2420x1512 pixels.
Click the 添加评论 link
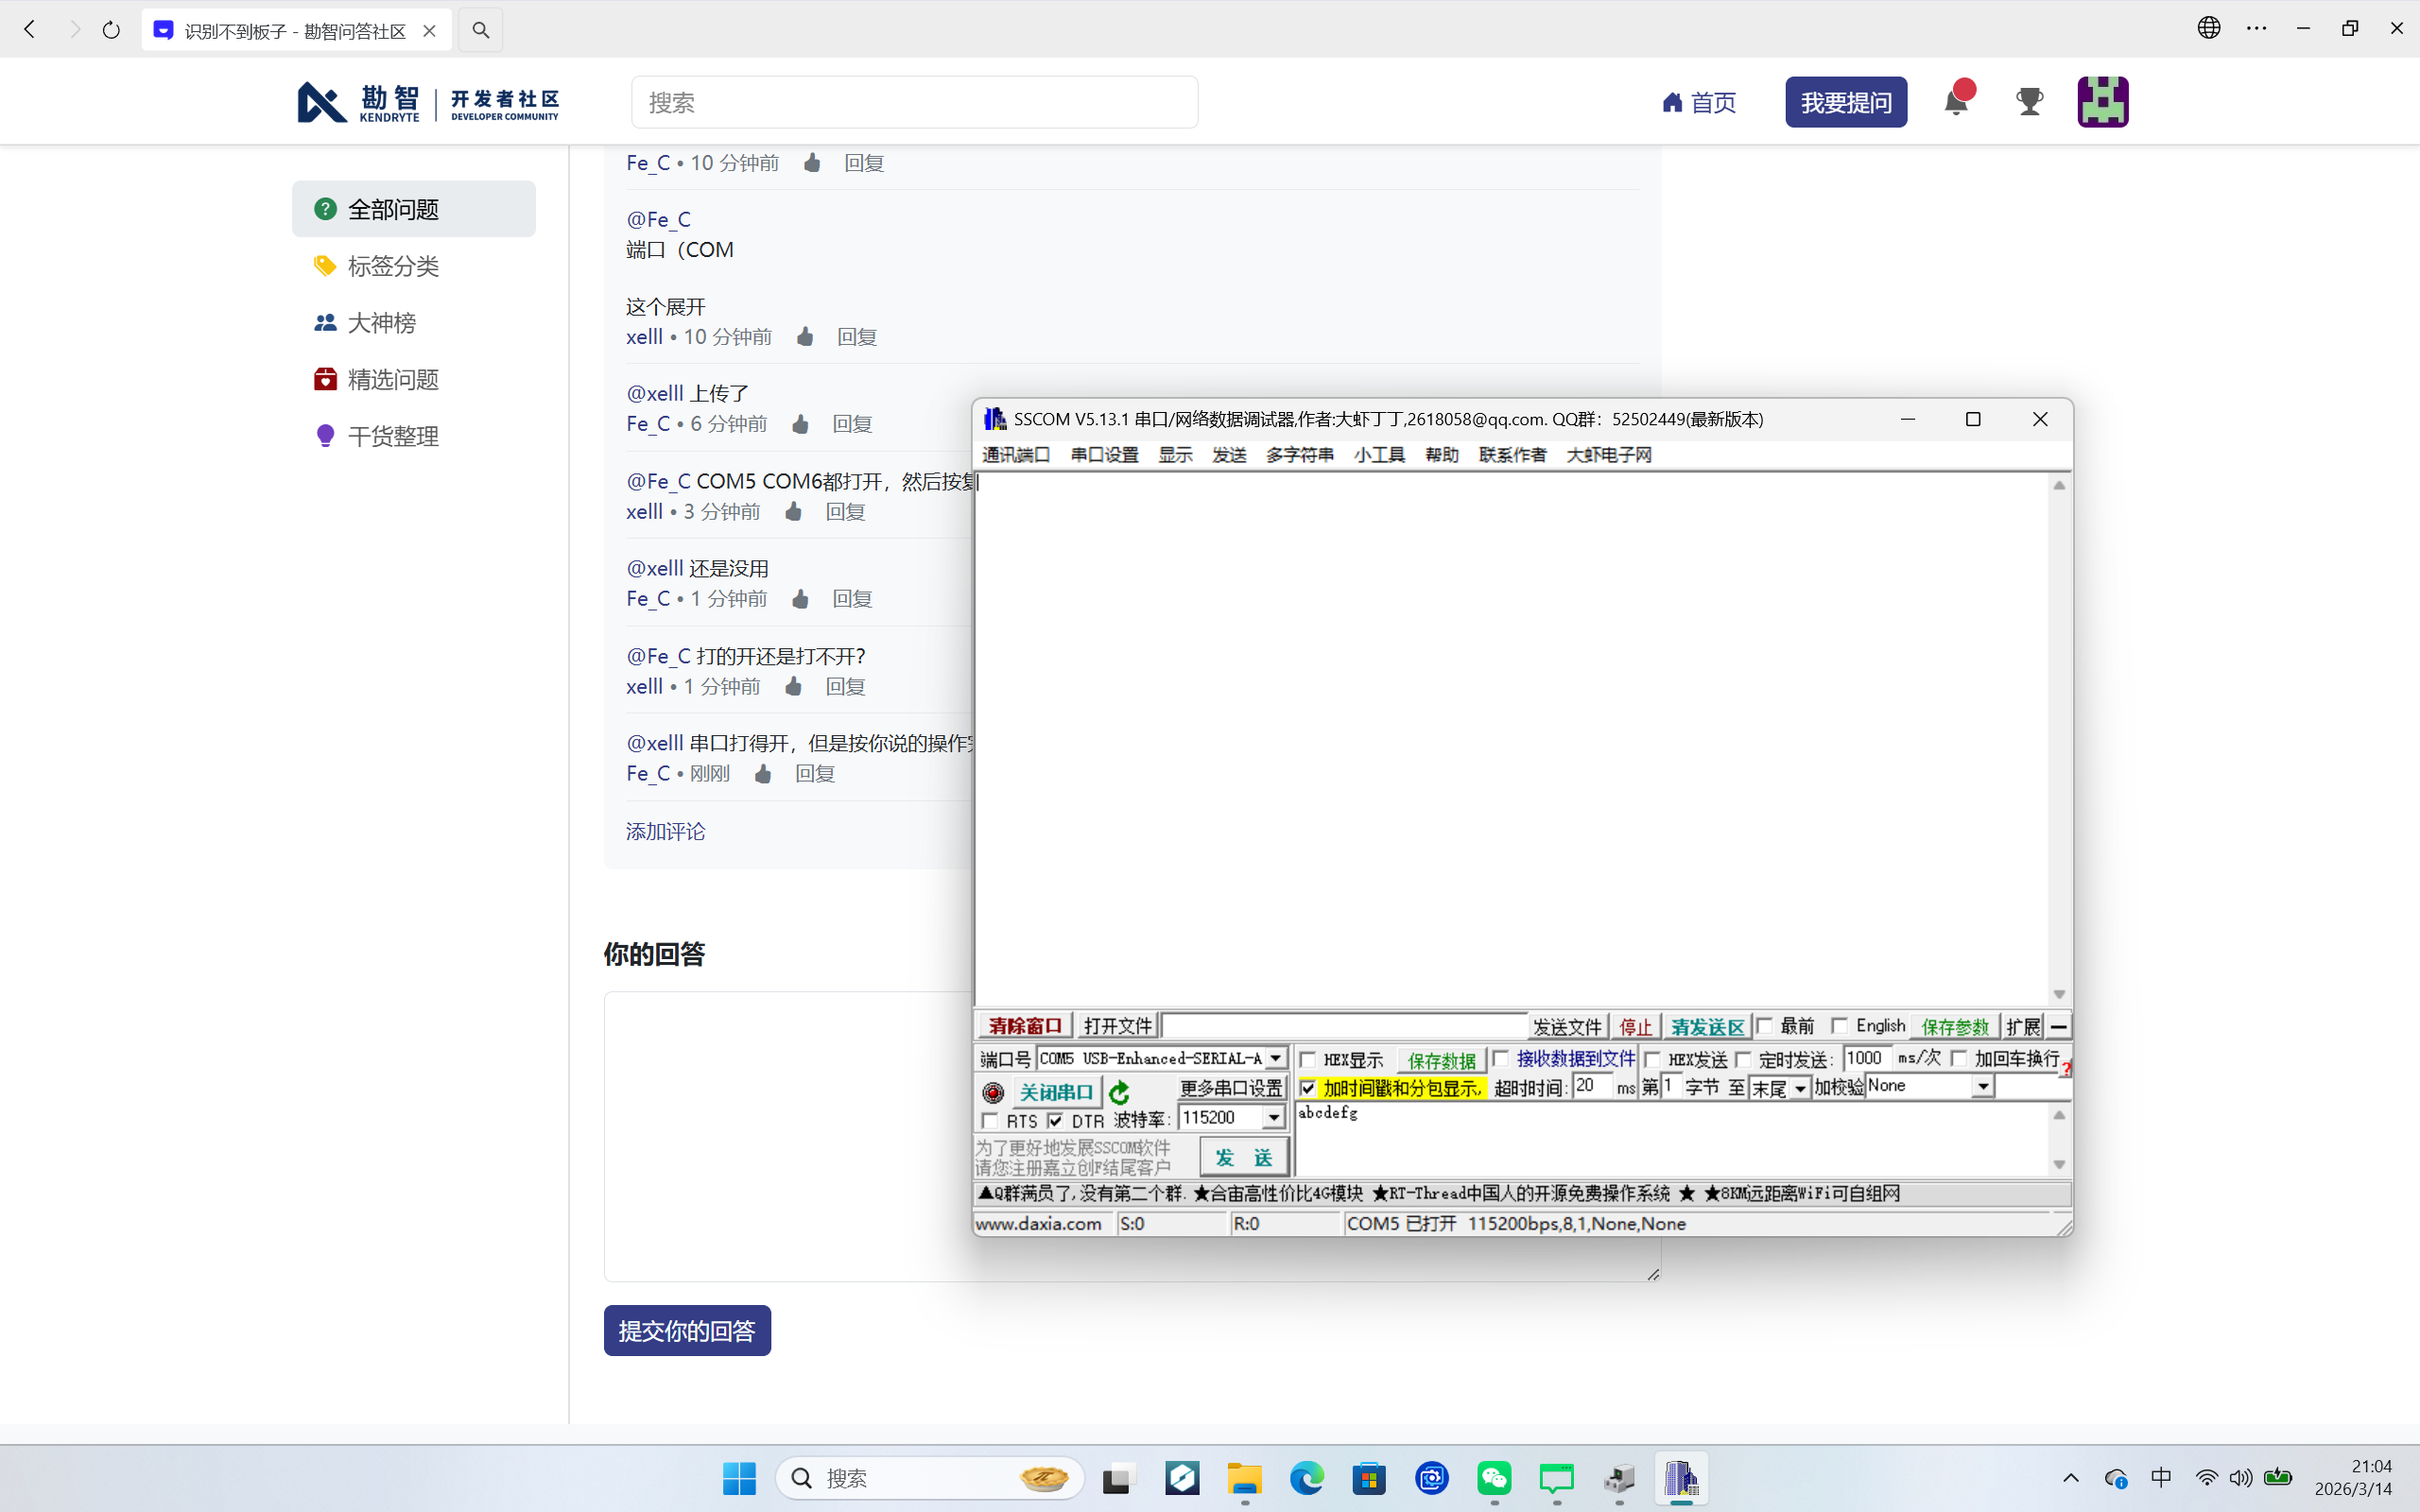pos(665,831)
